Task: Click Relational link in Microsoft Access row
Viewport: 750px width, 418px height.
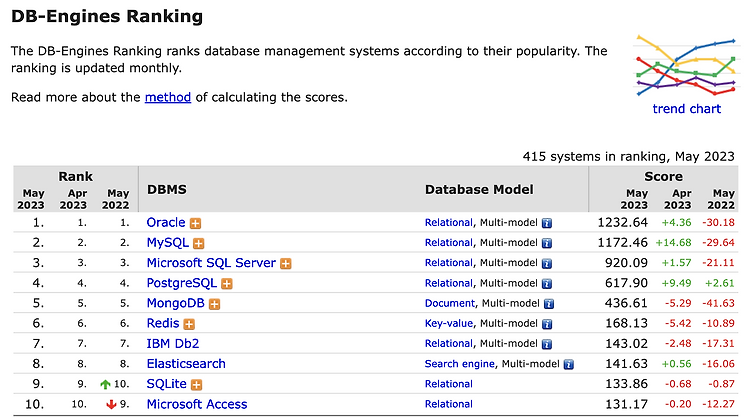Action: 449,404
